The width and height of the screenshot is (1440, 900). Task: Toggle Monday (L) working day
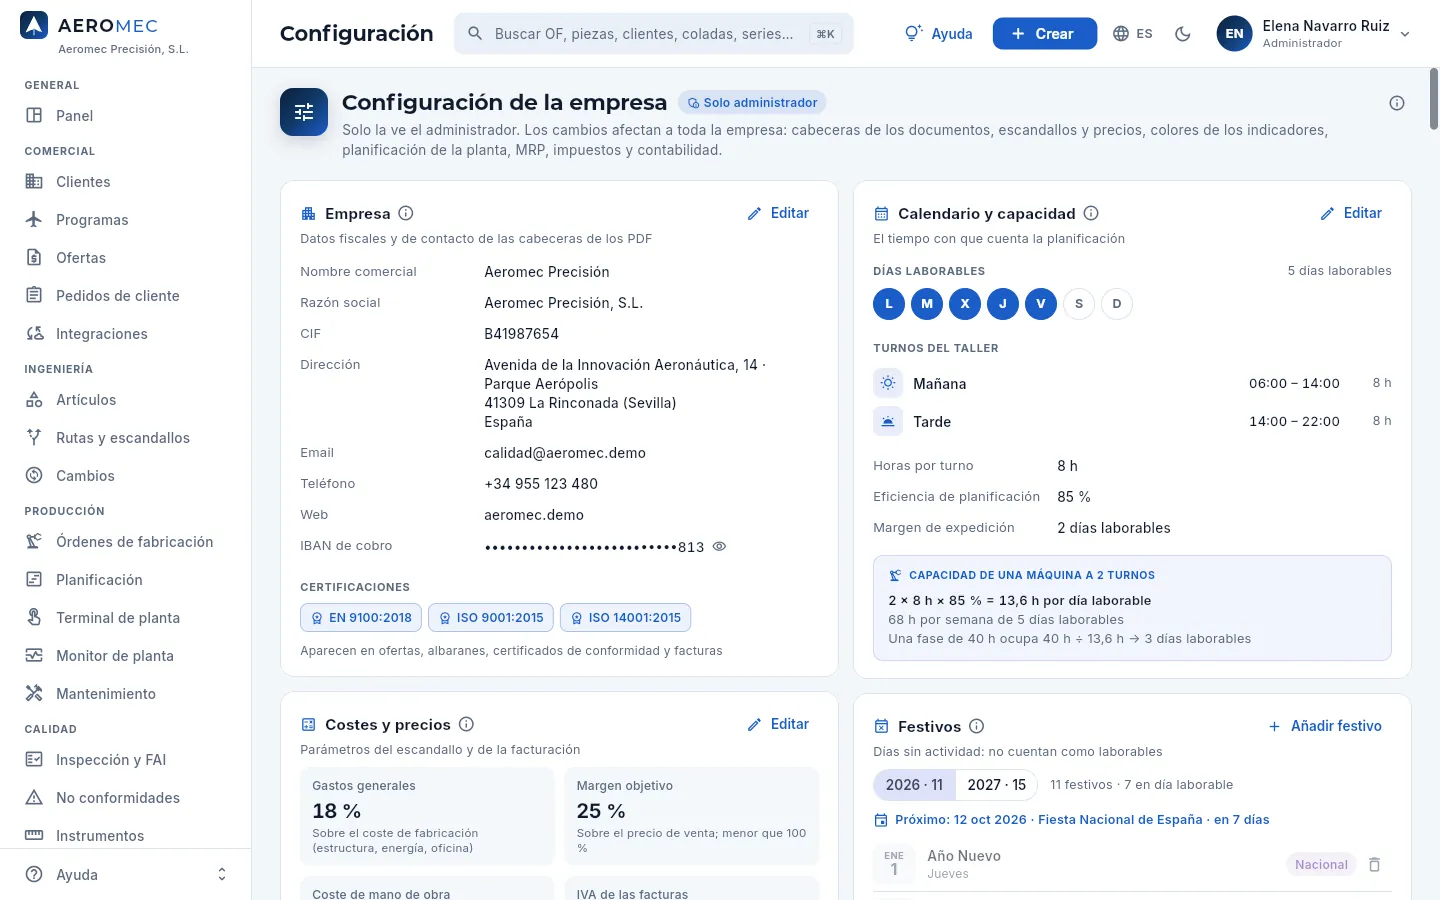889,304
